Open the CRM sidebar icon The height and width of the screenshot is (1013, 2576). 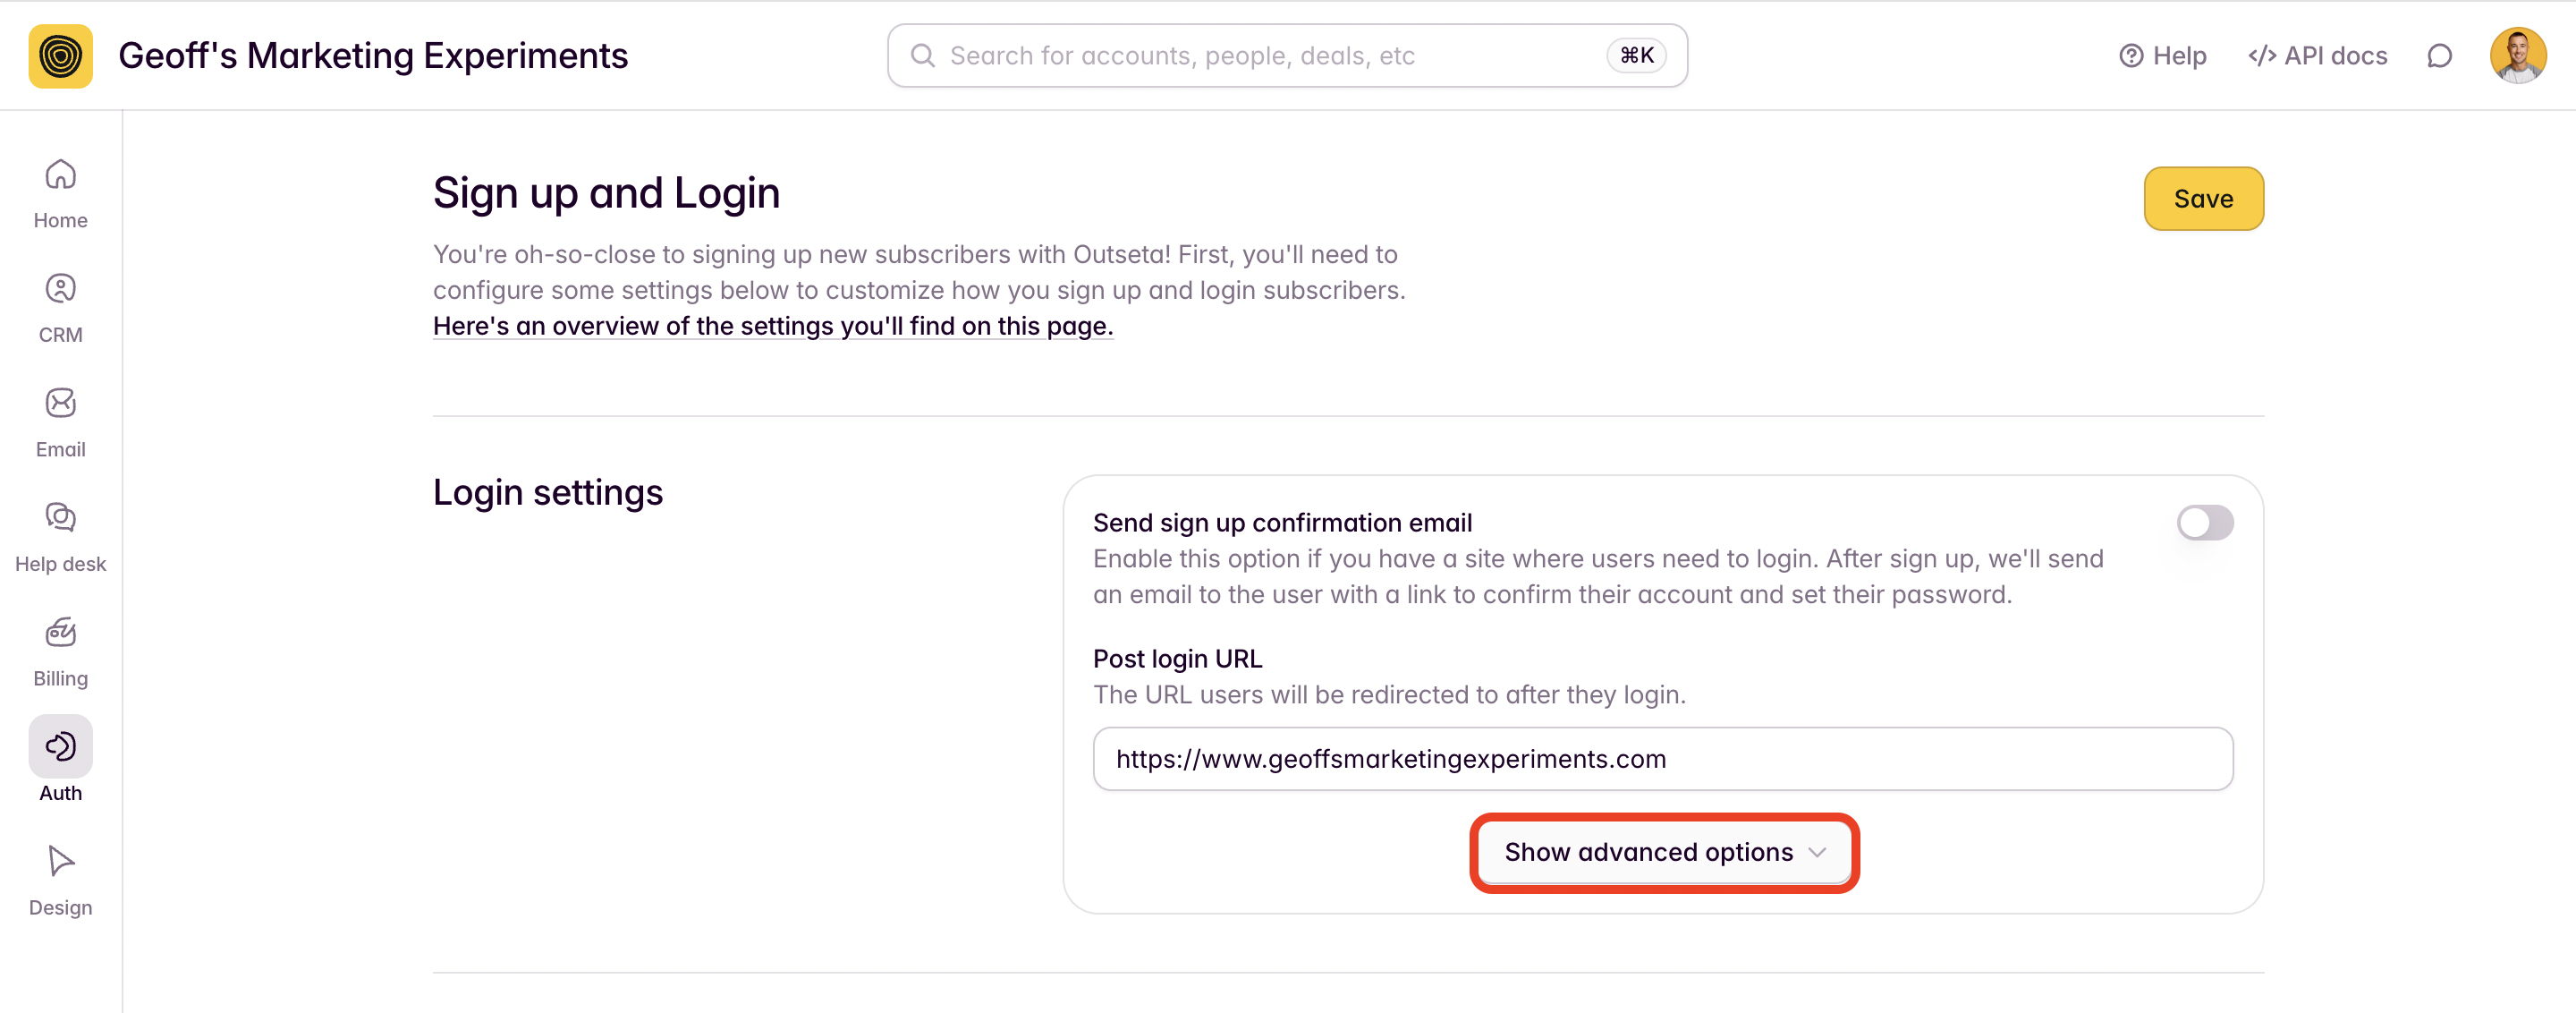(60, 289)
